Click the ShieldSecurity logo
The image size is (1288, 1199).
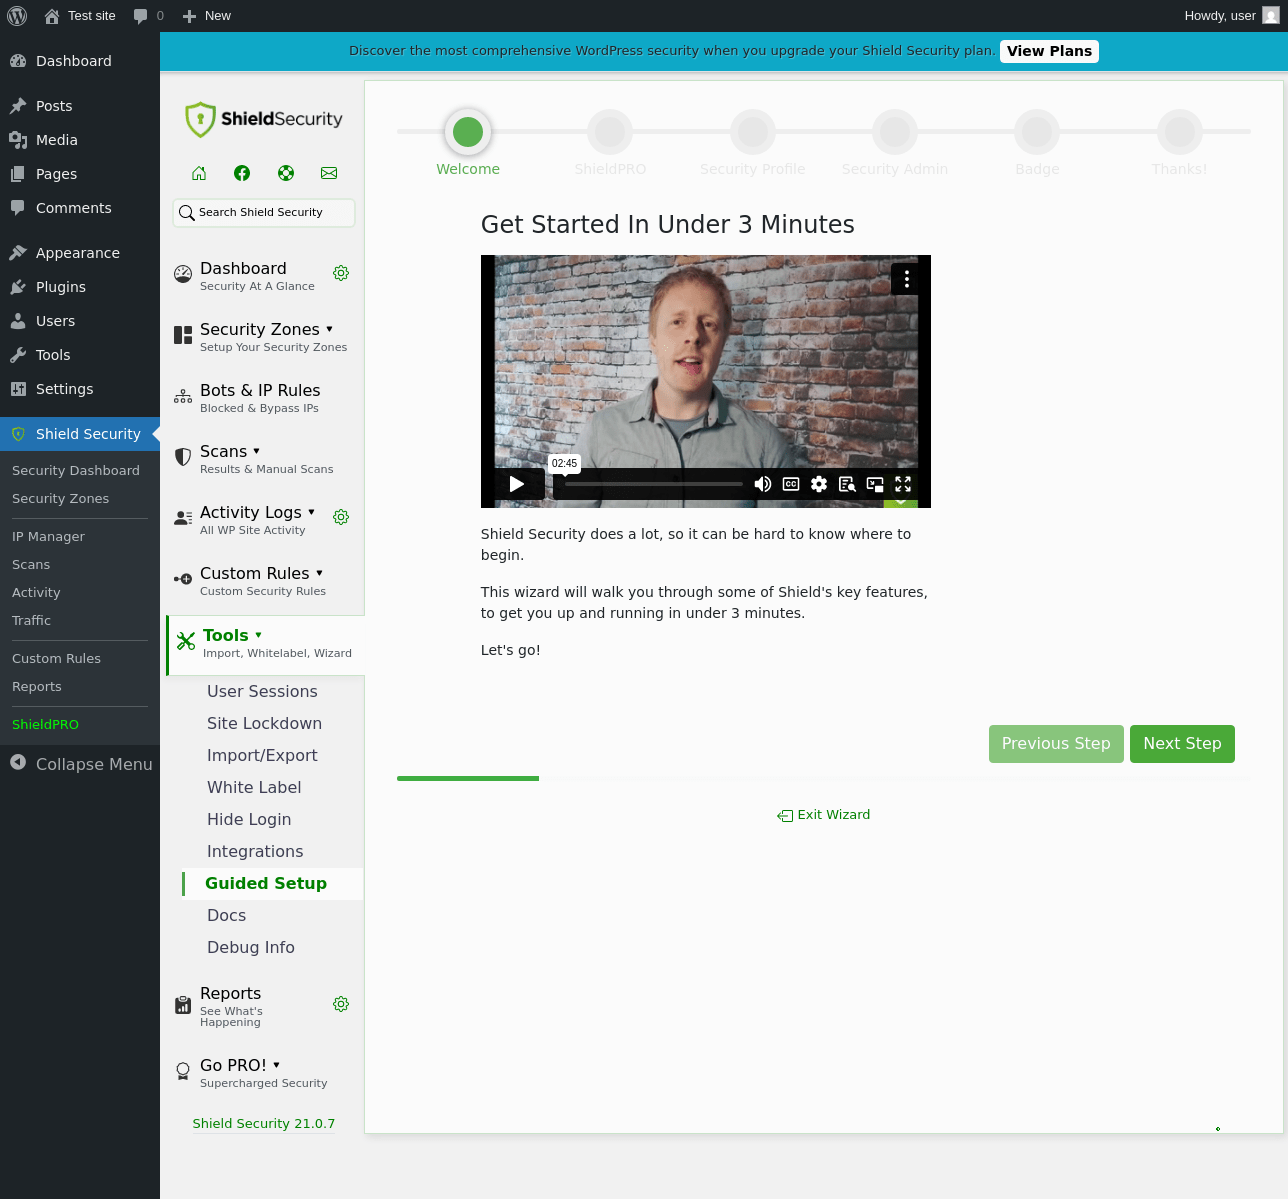(x=263, y=119)
